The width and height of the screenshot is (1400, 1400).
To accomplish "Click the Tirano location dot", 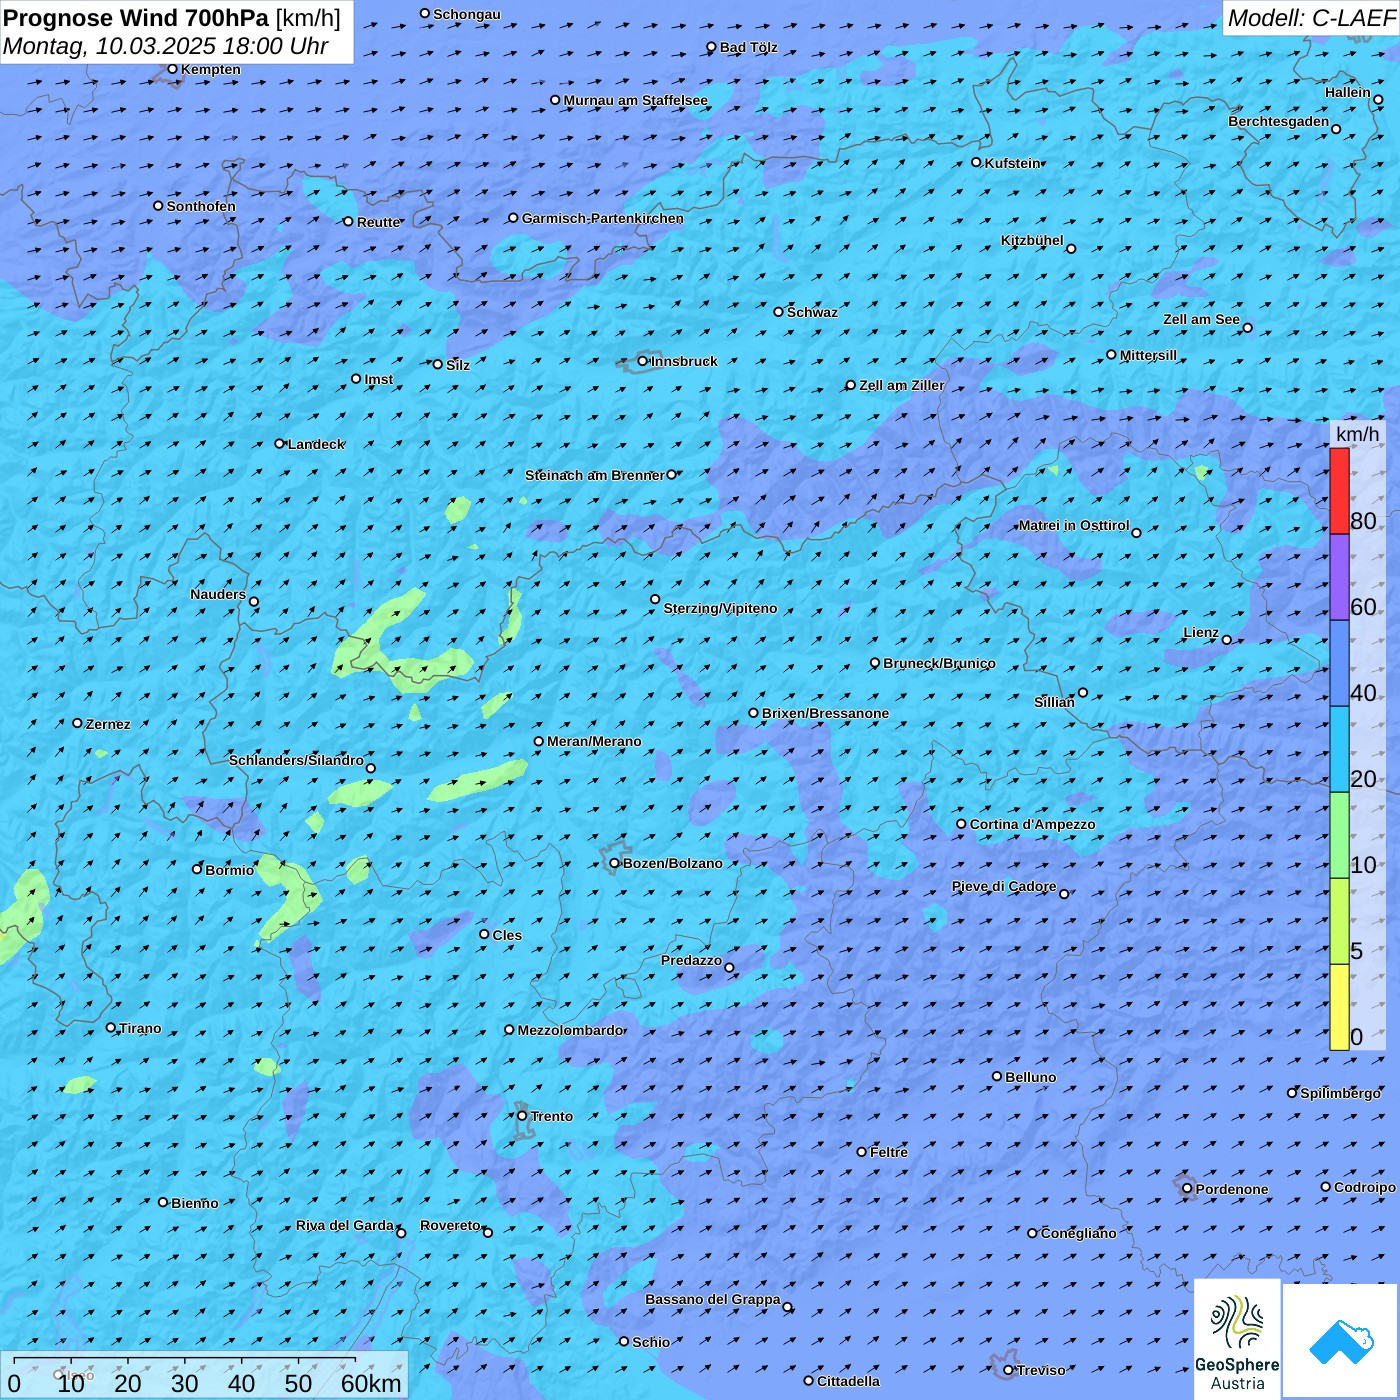I will tap(111, 1028).
